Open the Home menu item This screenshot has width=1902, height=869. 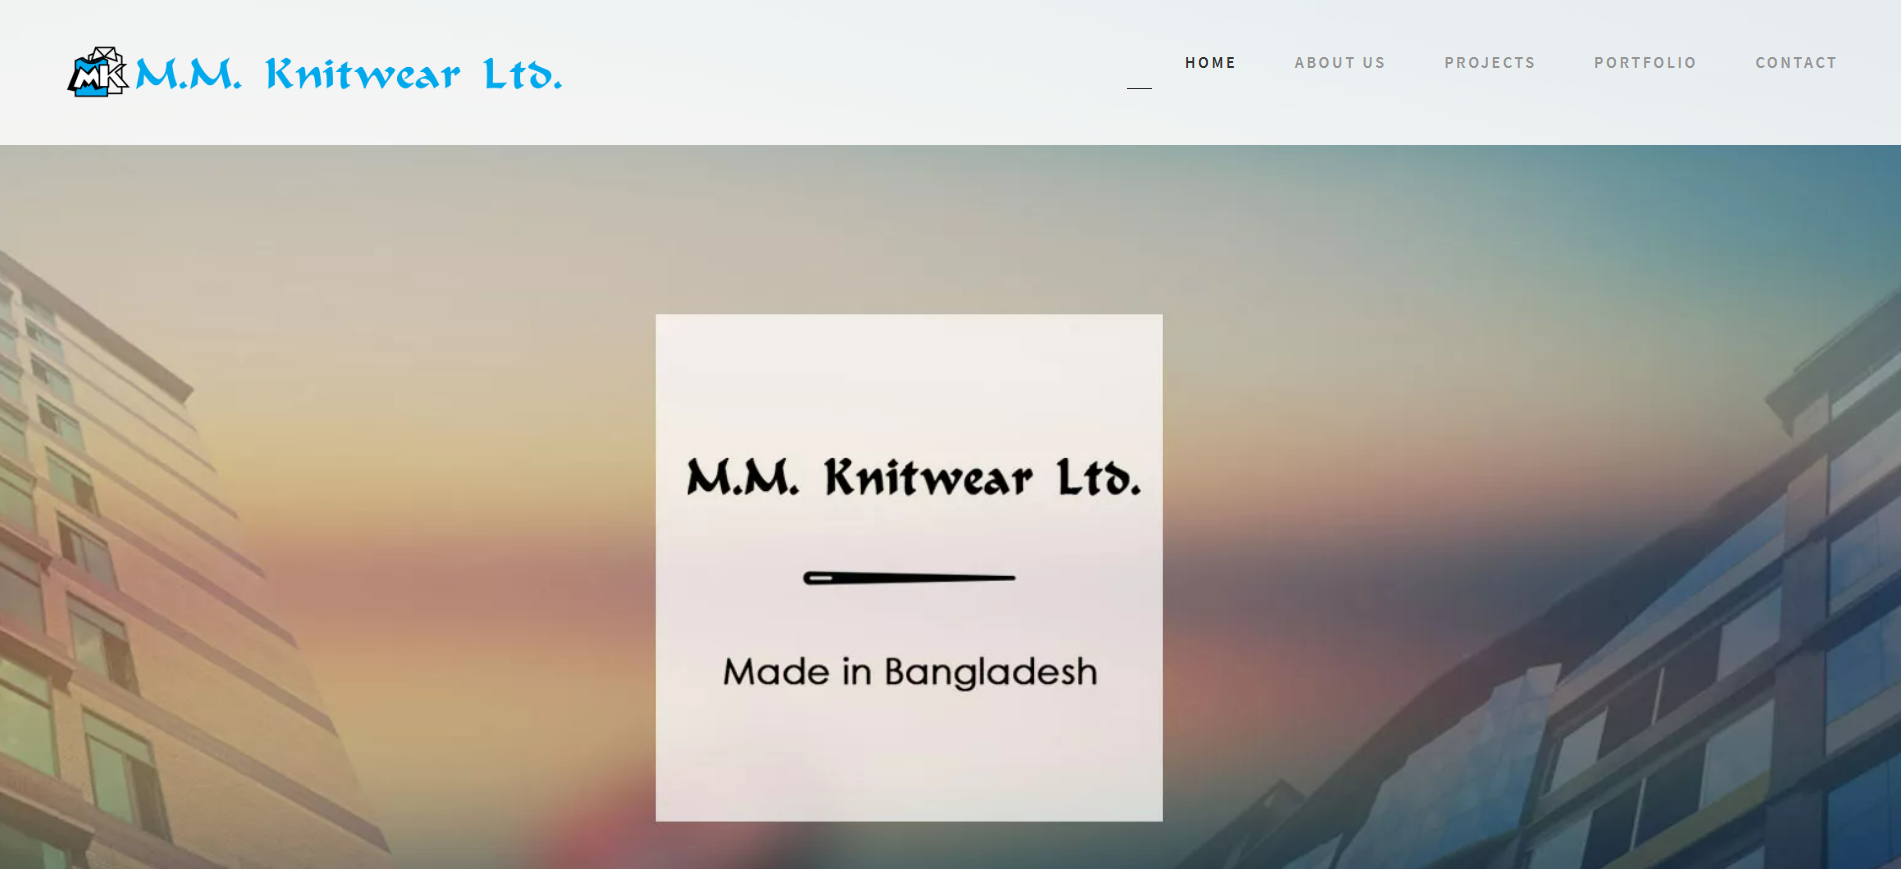[x=1210, y=62]
